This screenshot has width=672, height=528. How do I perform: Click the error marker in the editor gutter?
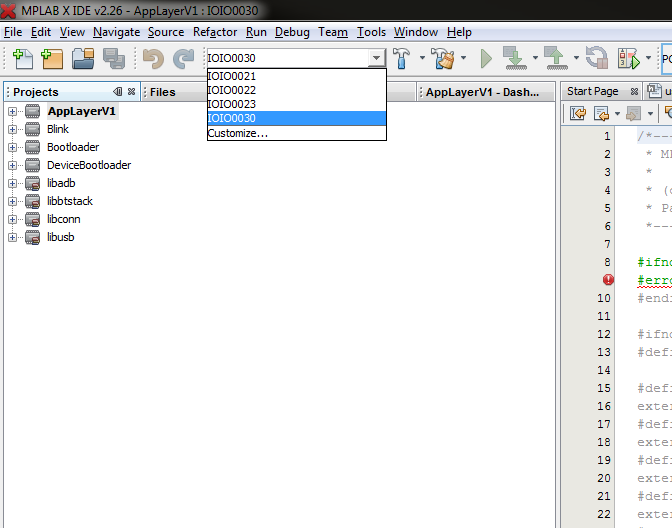pyautogui.click(x=608, y=280)
